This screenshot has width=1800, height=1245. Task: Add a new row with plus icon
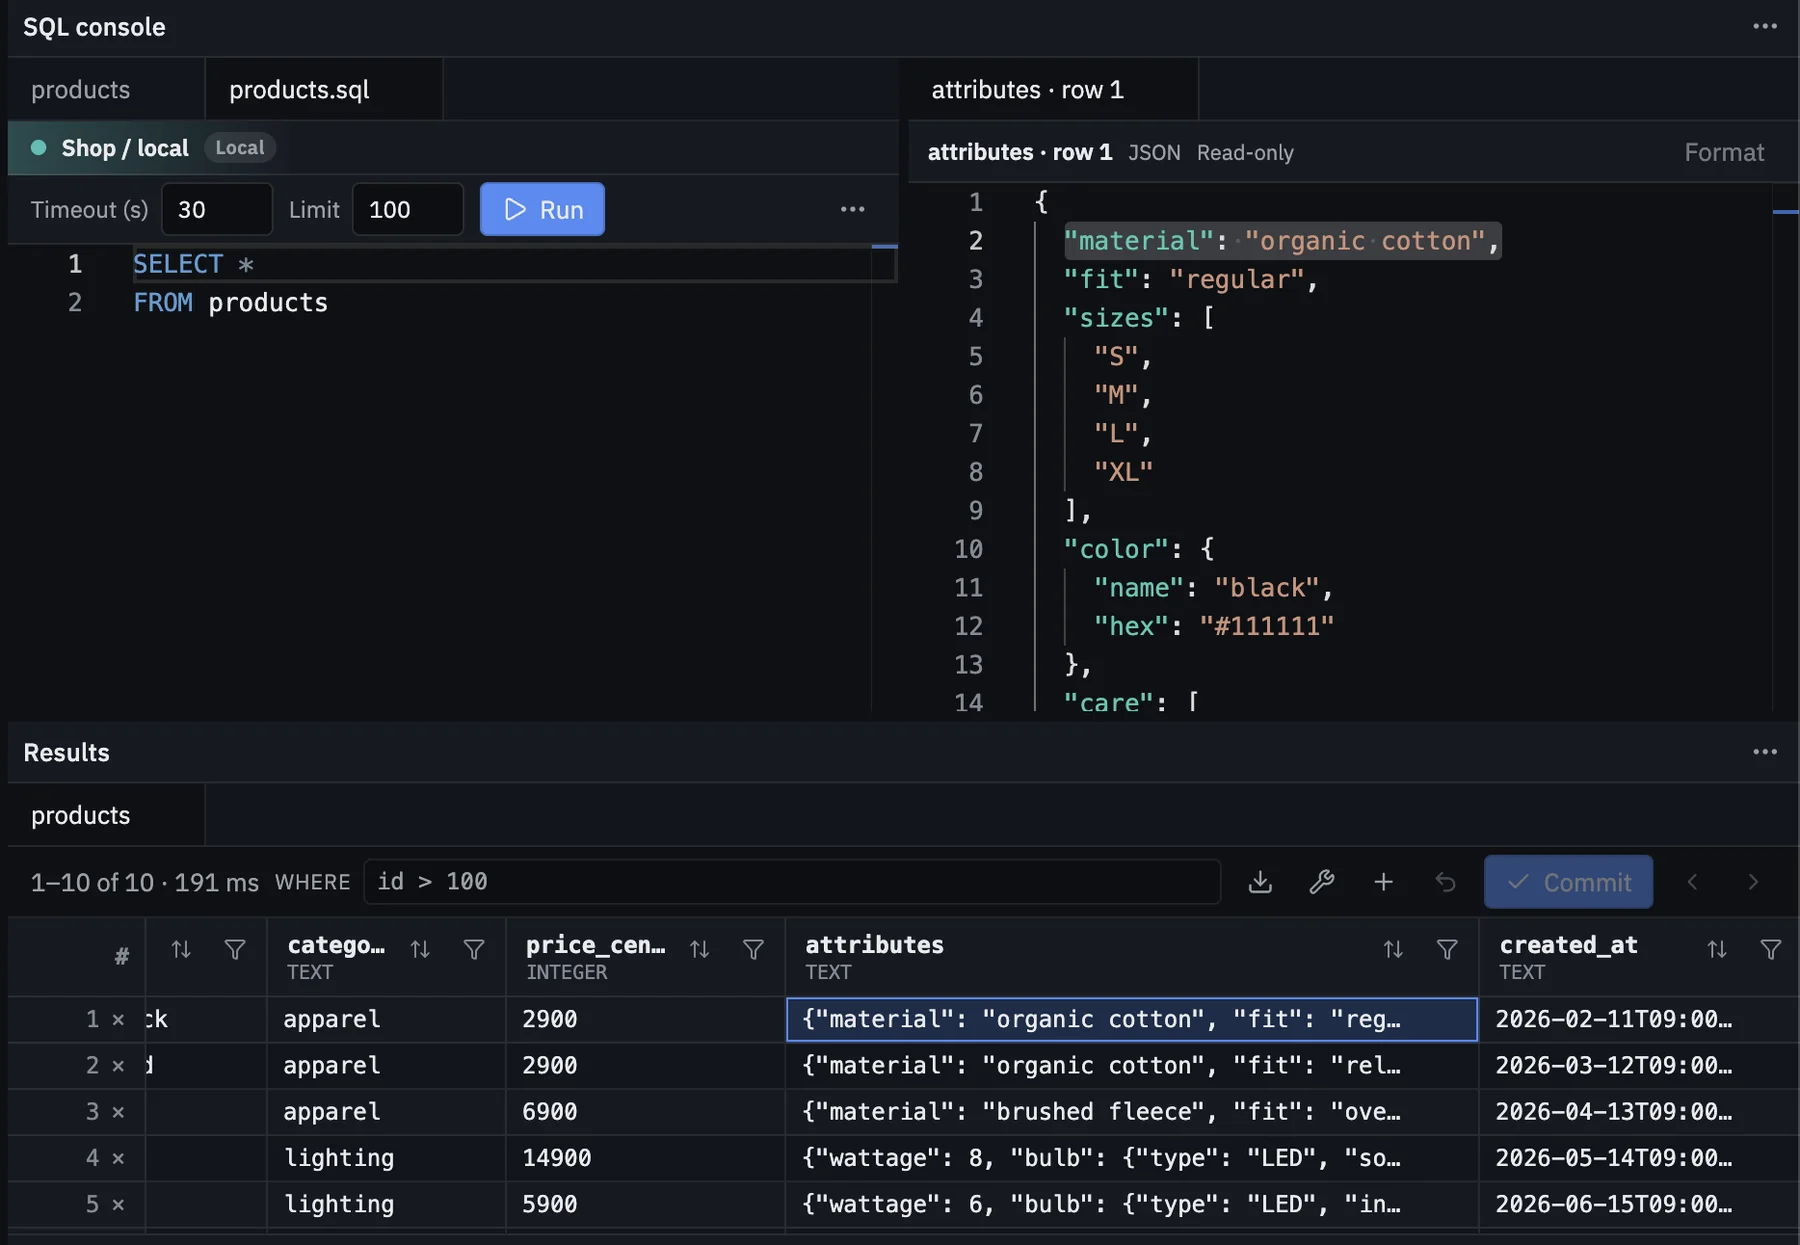point(1383,882)
